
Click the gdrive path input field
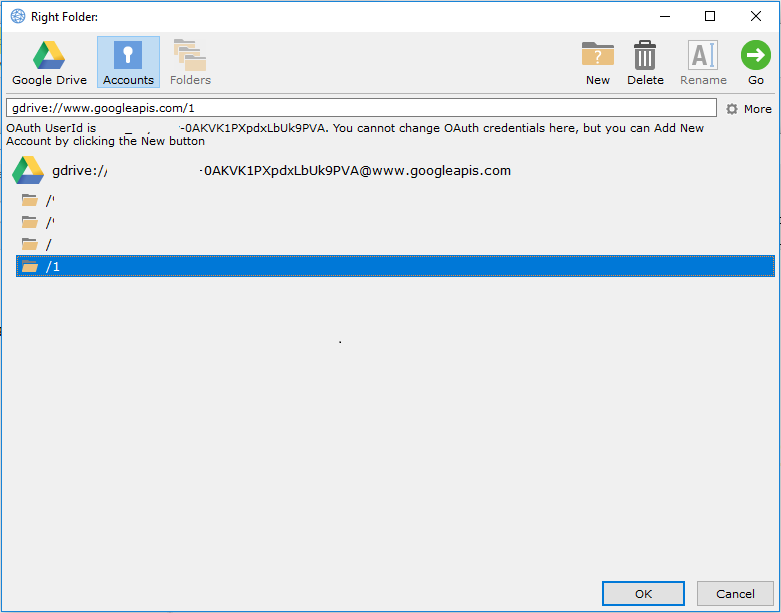tap(360, 108)
